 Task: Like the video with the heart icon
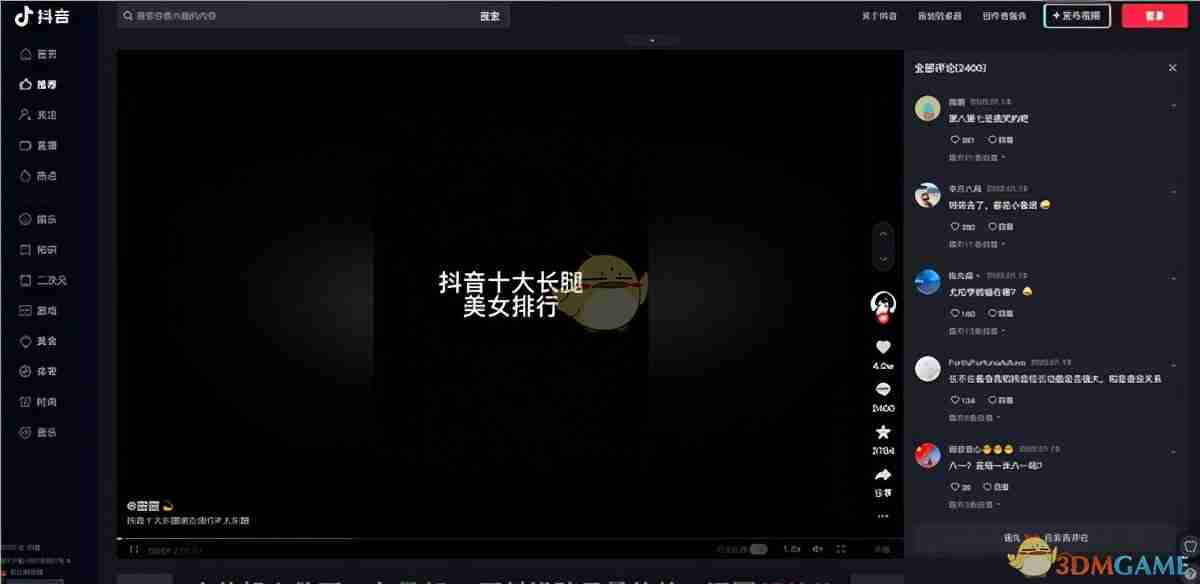pyautogui.click(x=882, y=346)
